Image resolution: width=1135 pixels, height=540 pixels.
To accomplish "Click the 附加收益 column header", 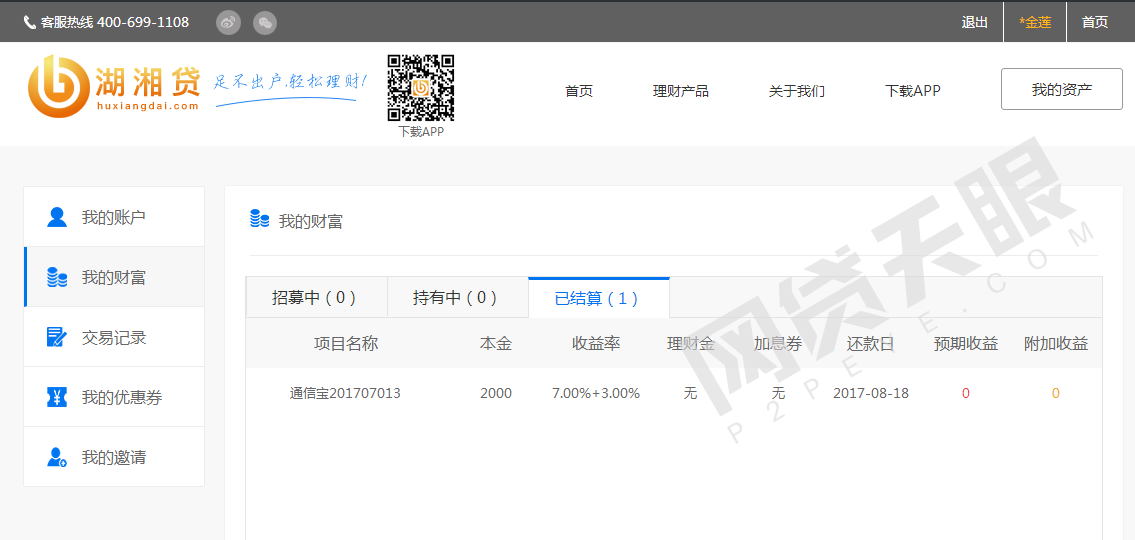I will [x=1056, y=344].
